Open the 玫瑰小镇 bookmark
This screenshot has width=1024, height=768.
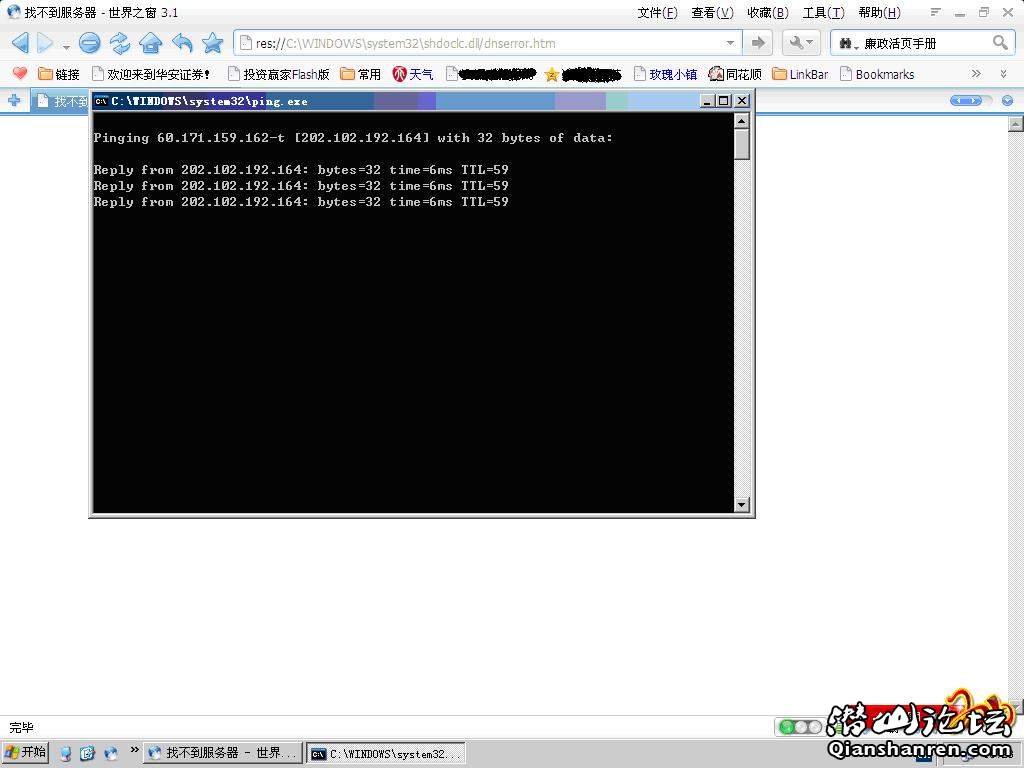(x=665, y=74)
